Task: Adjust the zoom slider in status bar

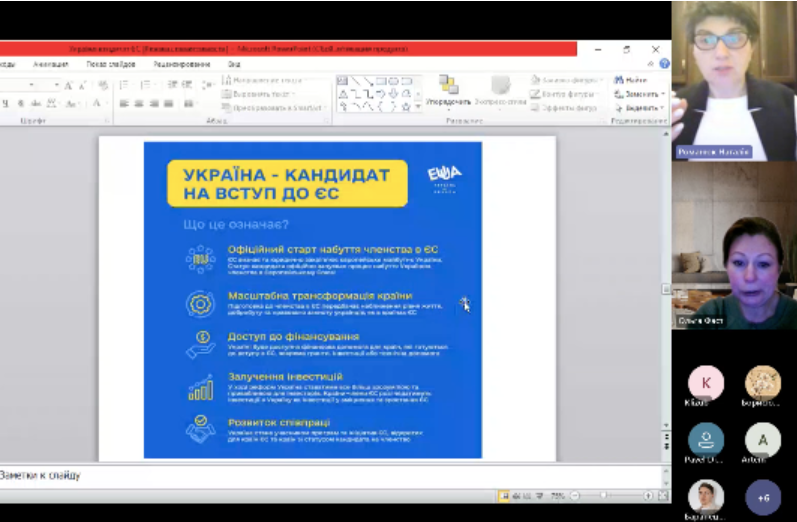Action: coord(604,495)
